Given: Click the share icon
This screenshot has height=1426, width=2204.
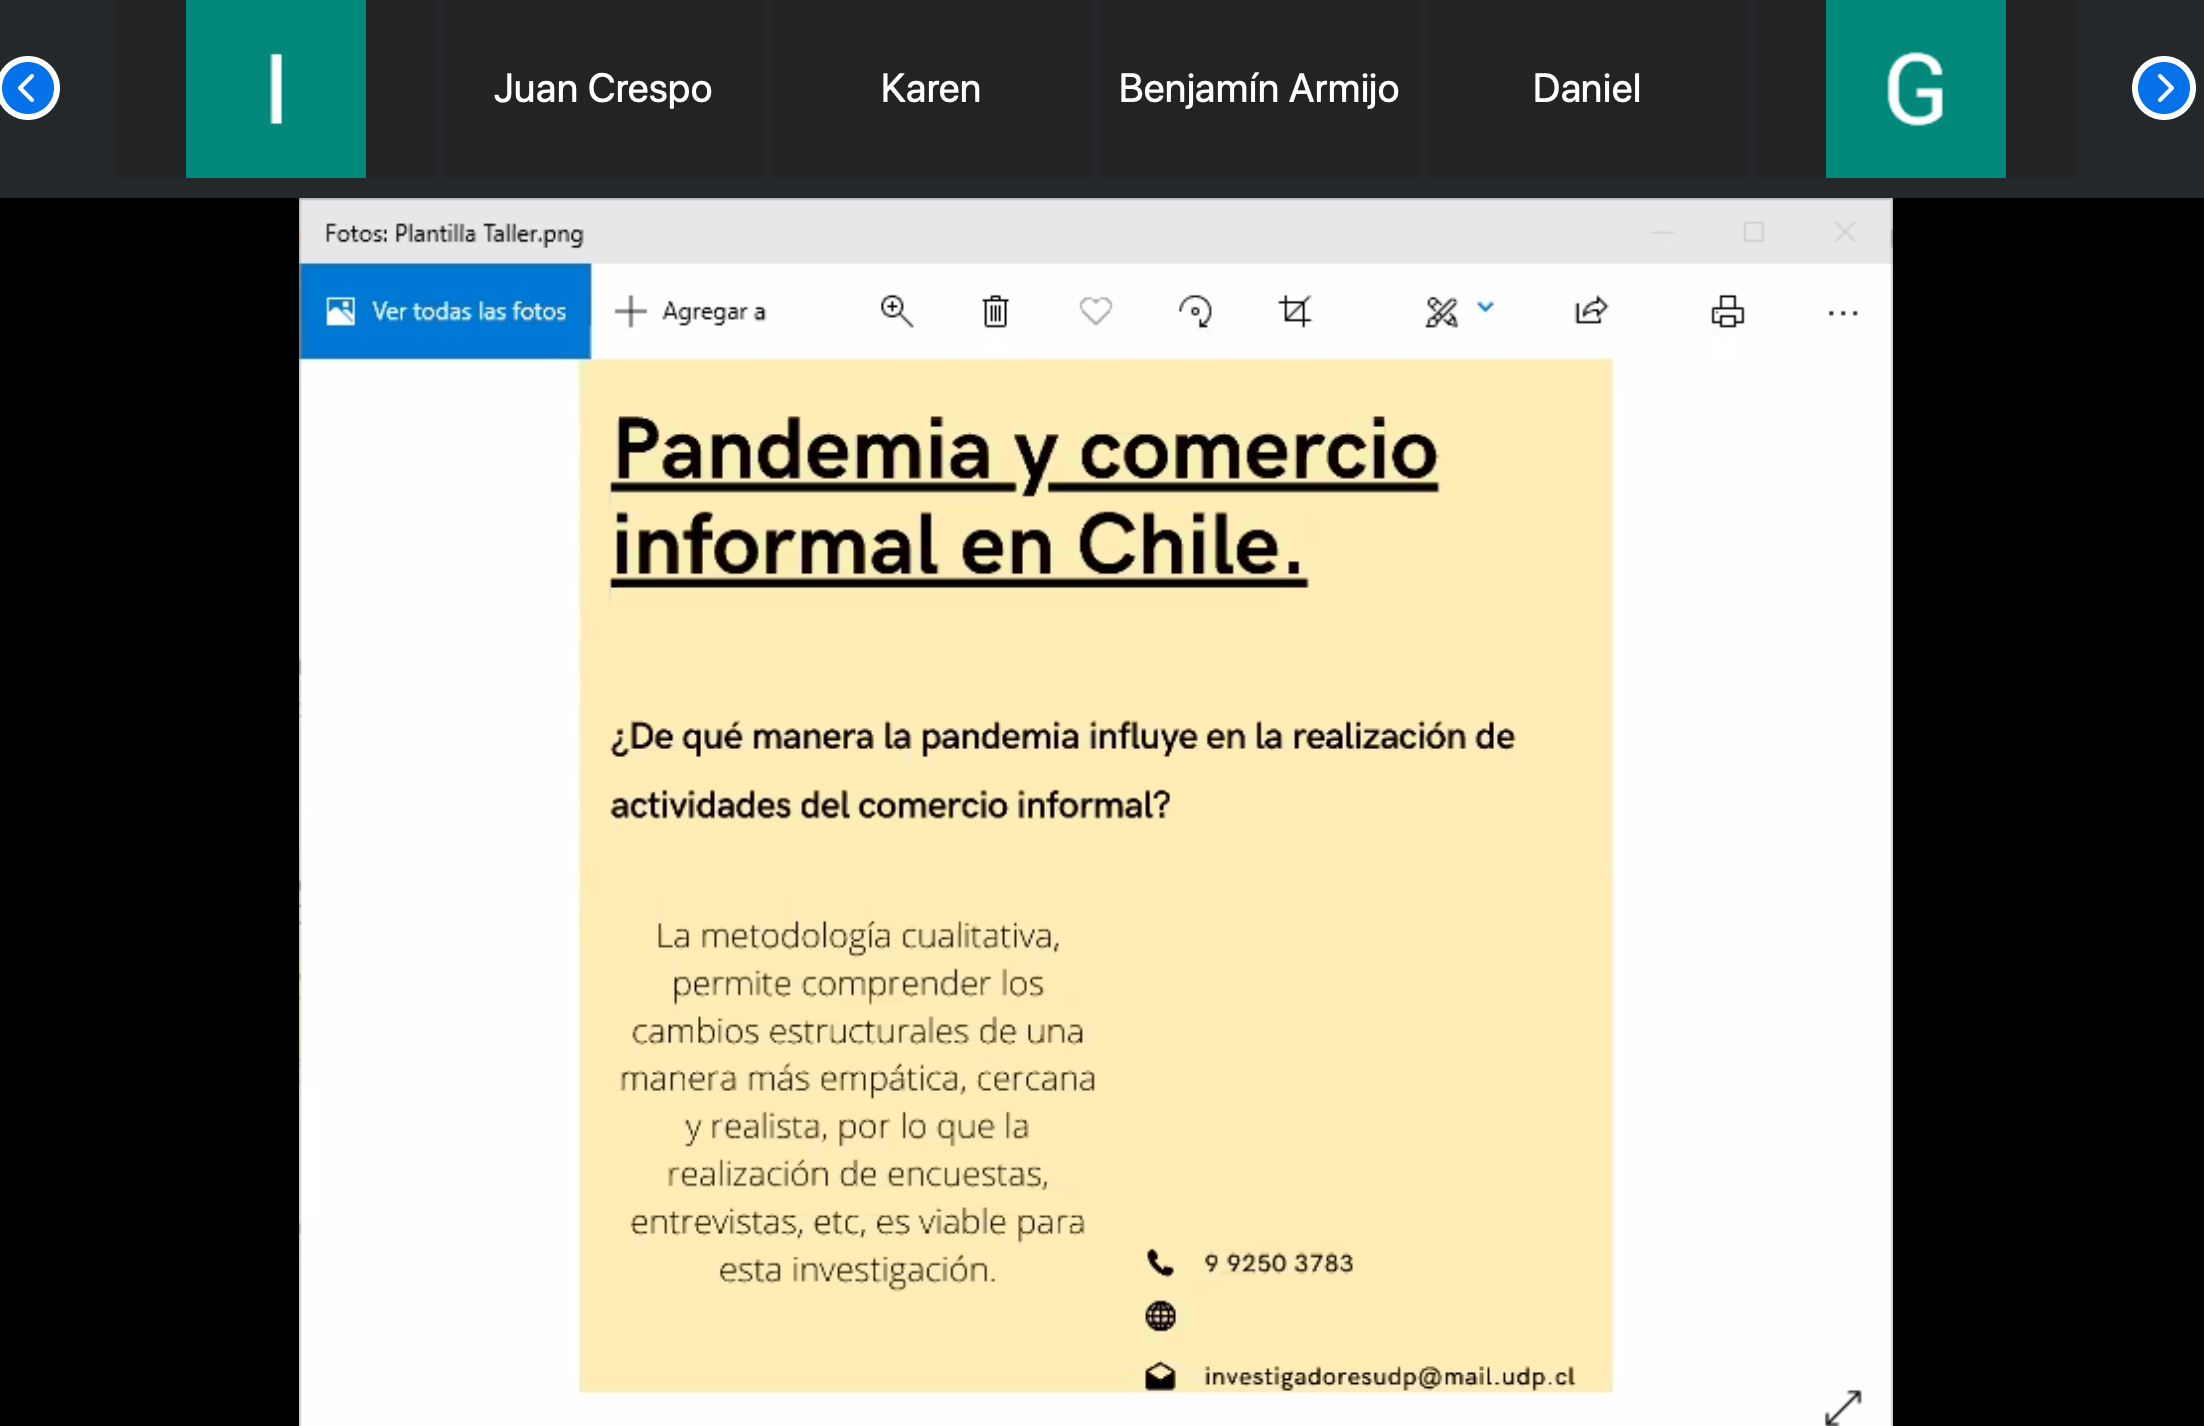Looking at the screenshot, I should (1590, 311).
